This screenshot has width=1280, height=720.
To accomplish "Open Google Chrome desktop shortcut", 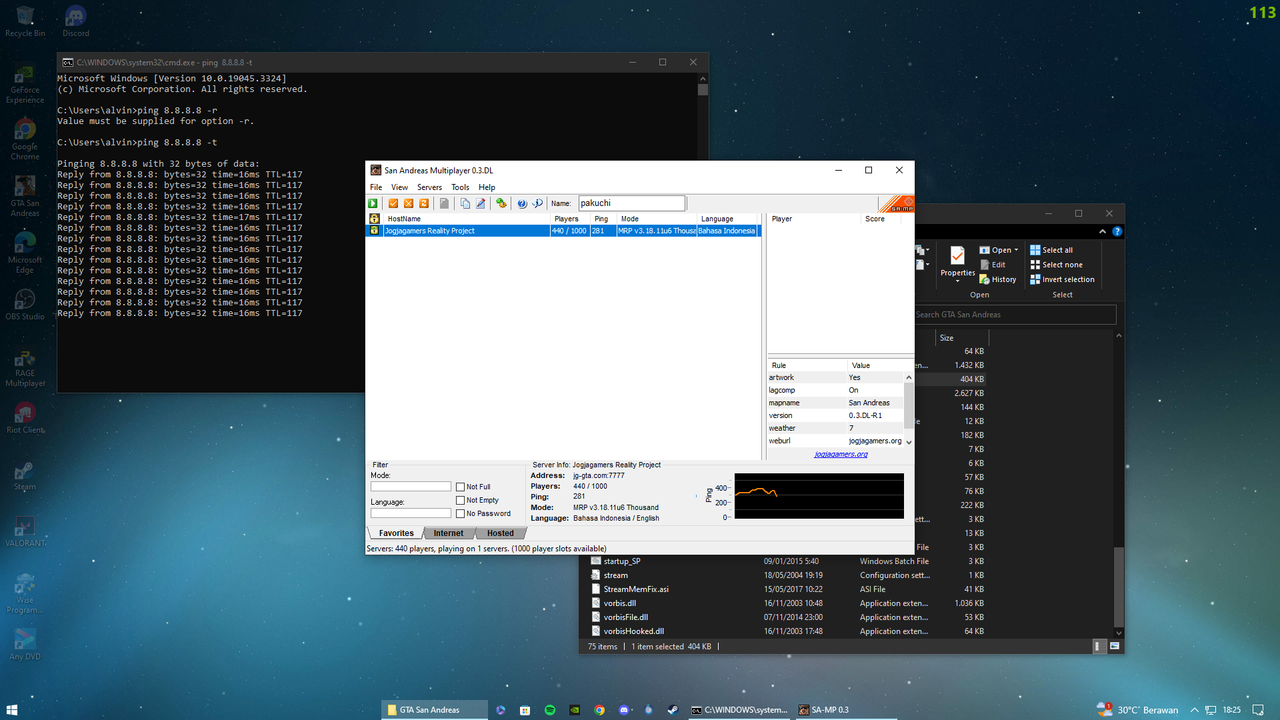I will pyautogui.click(x=25, y=135).
